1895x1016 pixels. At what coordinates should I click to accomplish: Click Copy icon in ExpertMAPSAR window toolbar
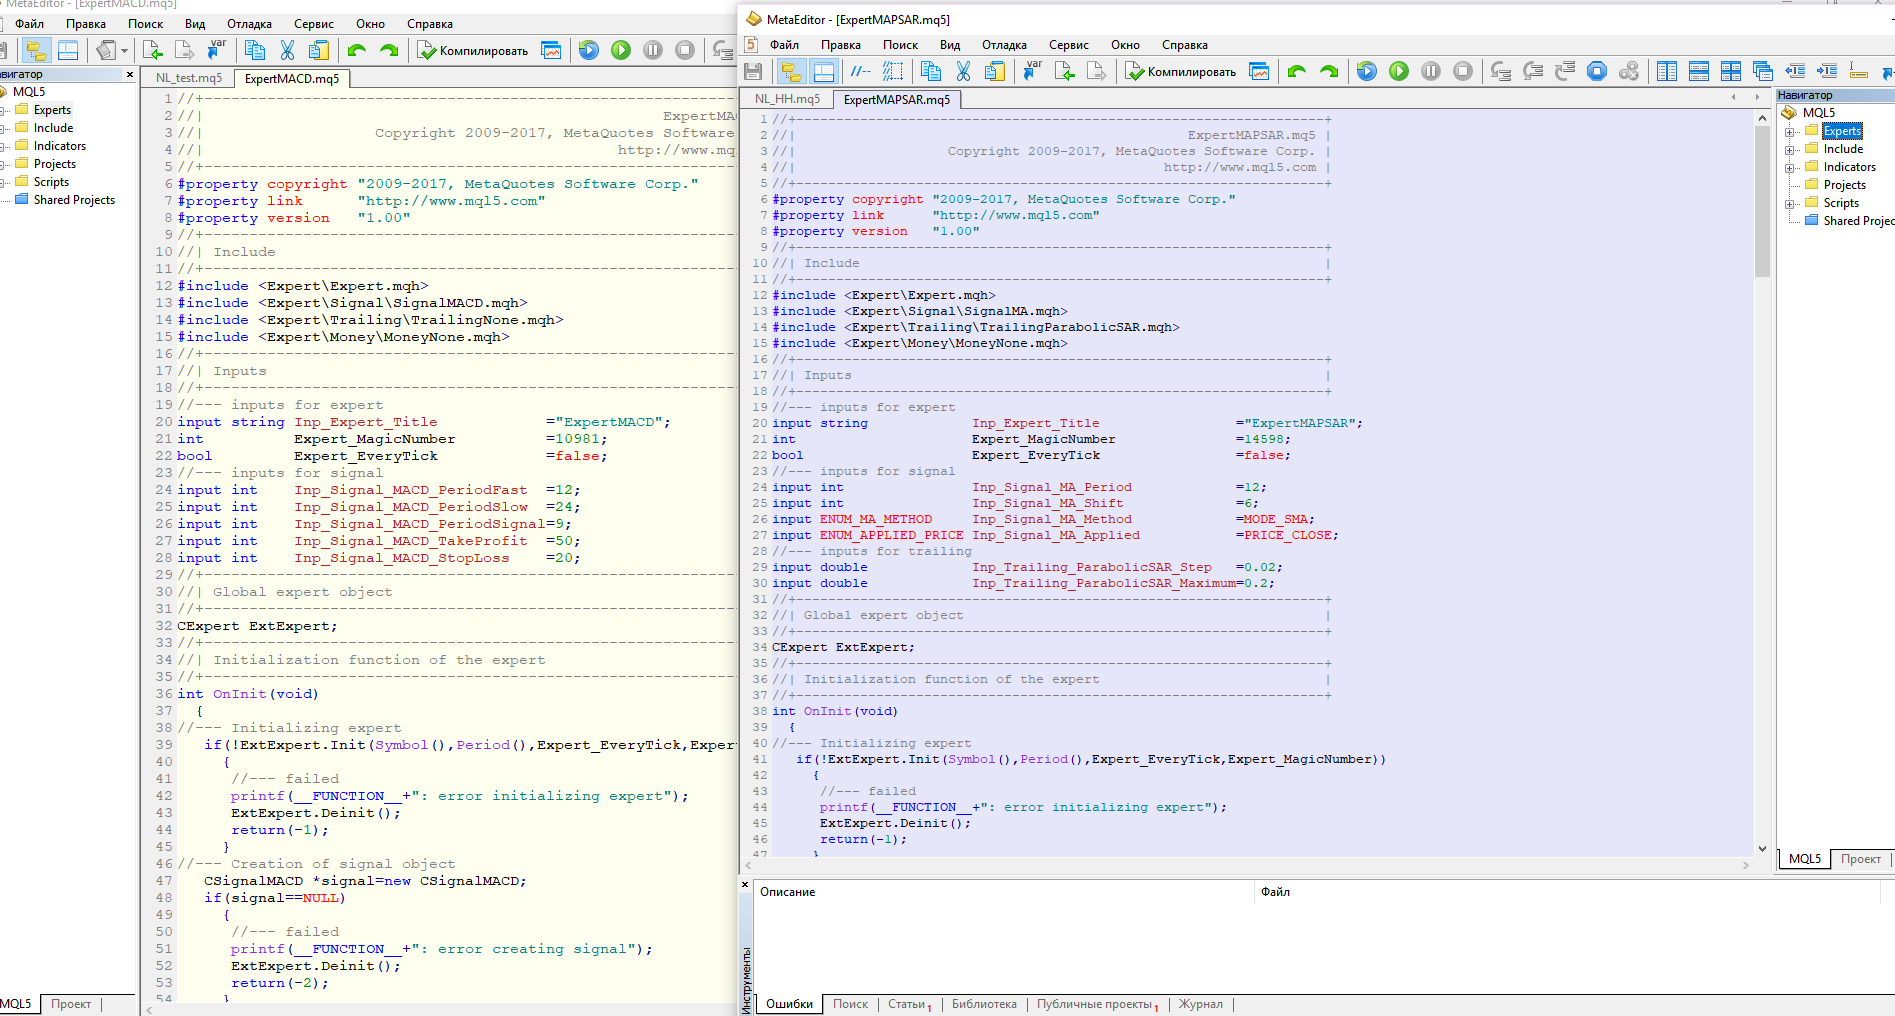click(931, 71)
